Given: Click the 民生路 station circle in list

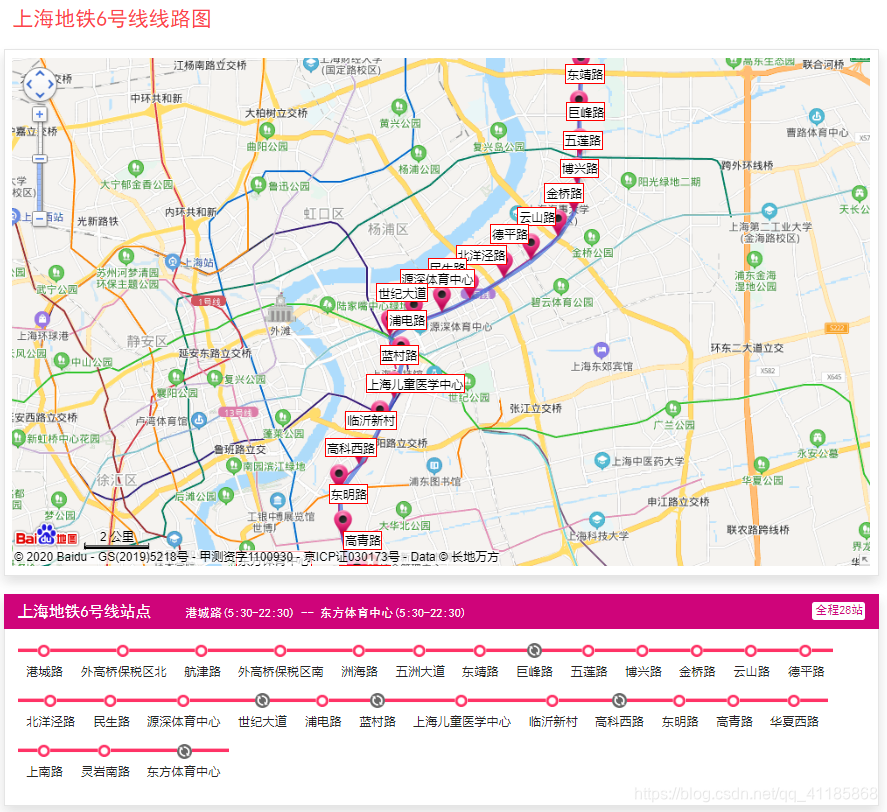Looking at the screenshot, I should 110,701.
